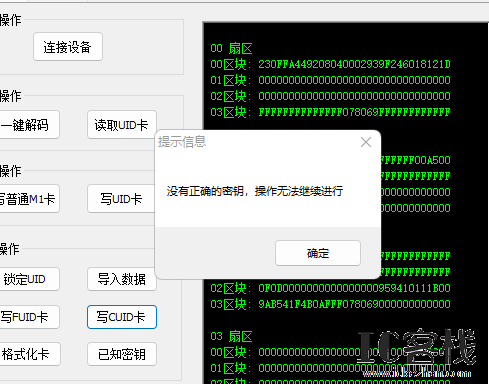Click the 写UID卡 button
The width and height of the screenshot is (489, 384).
(122, 199)
